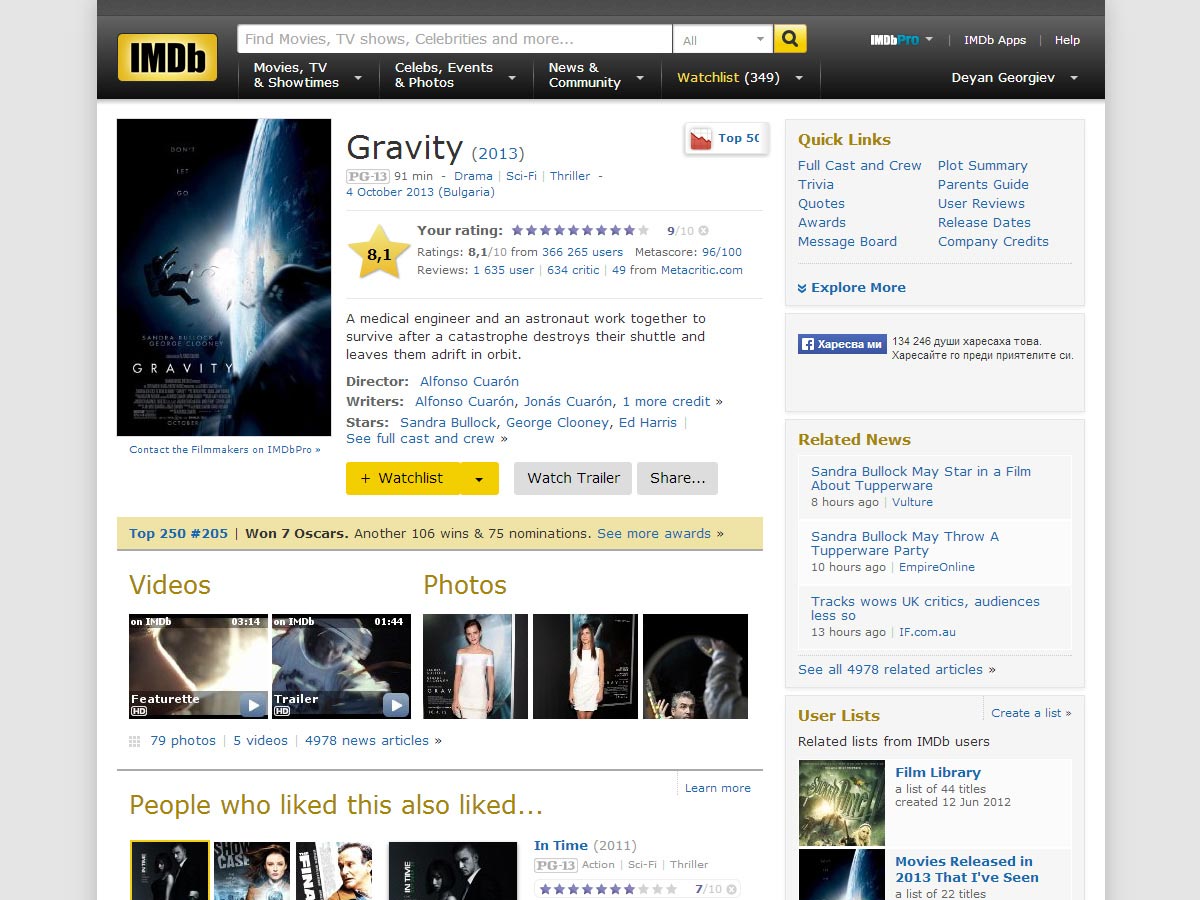1200x900 pixels.
Task: Open Ed Harris's page
Action: point(648,423)
